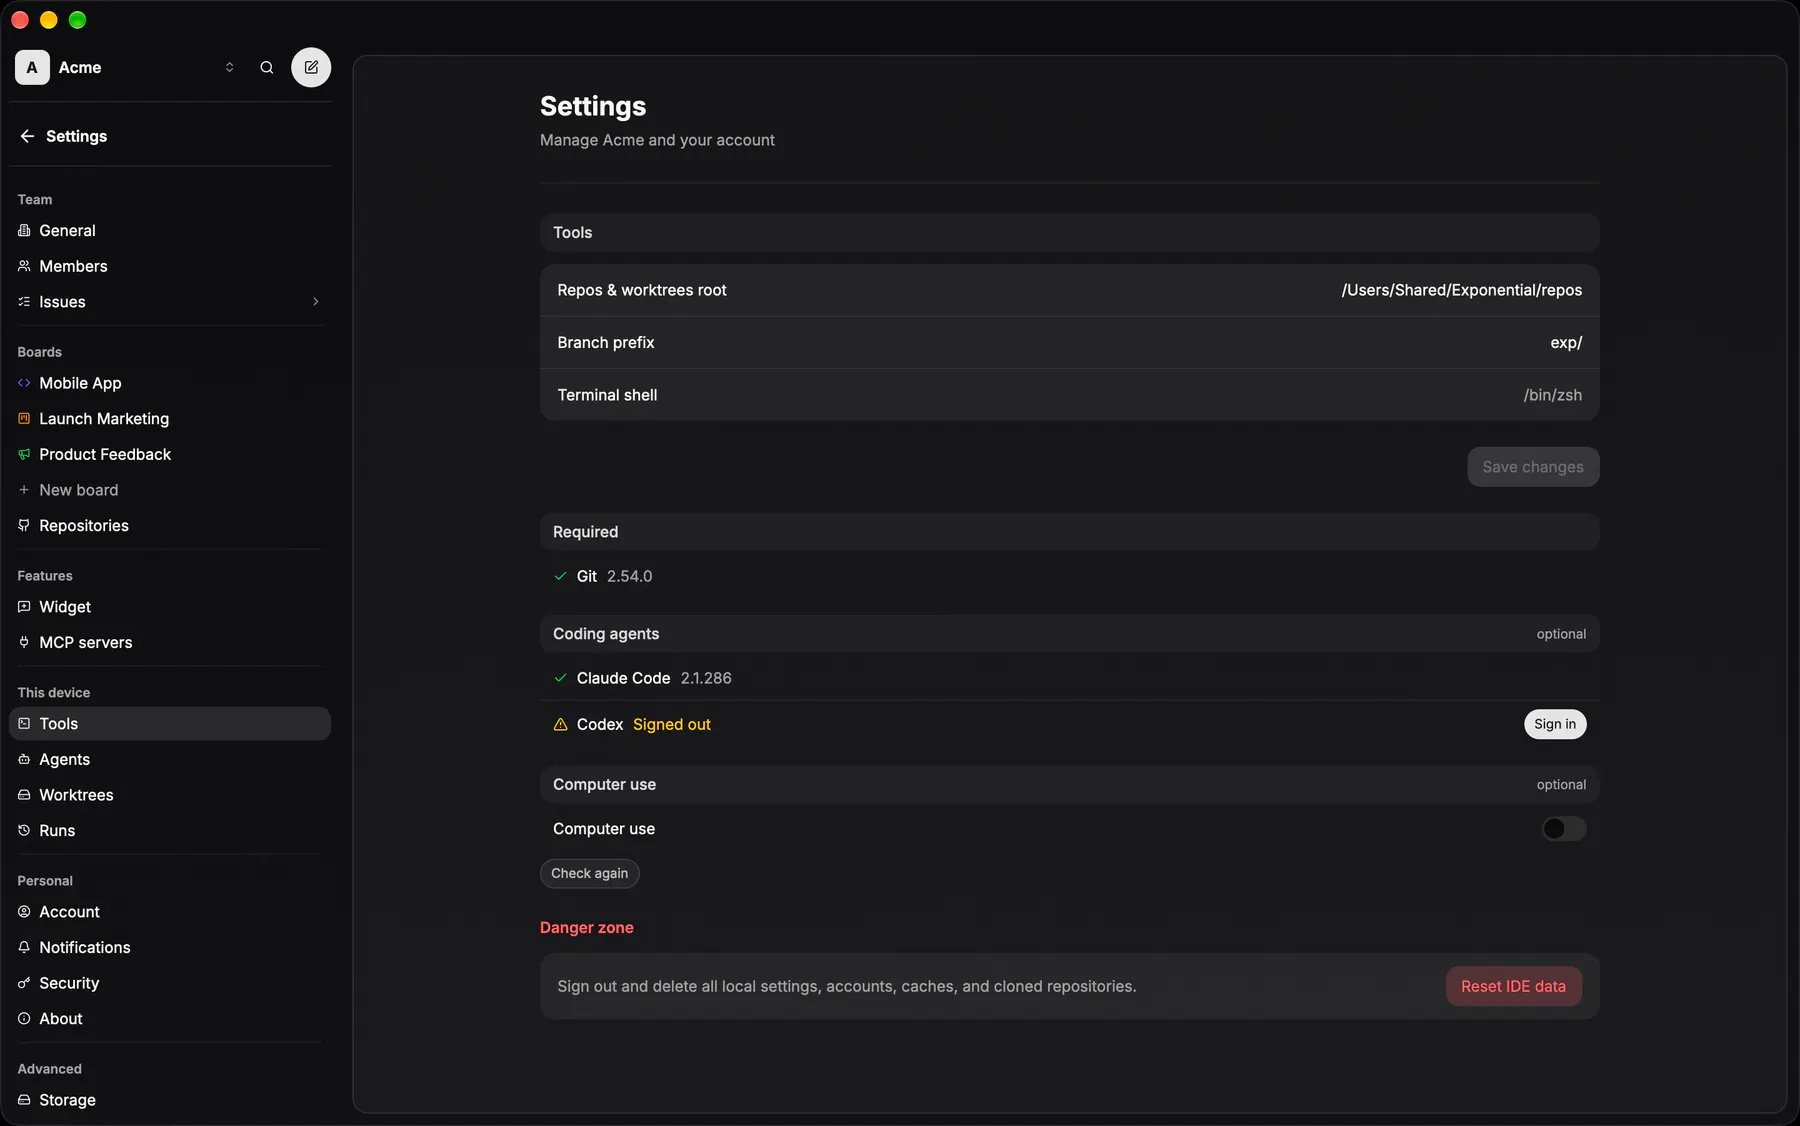
Task: Open the About page
Action: point(170,1019)
